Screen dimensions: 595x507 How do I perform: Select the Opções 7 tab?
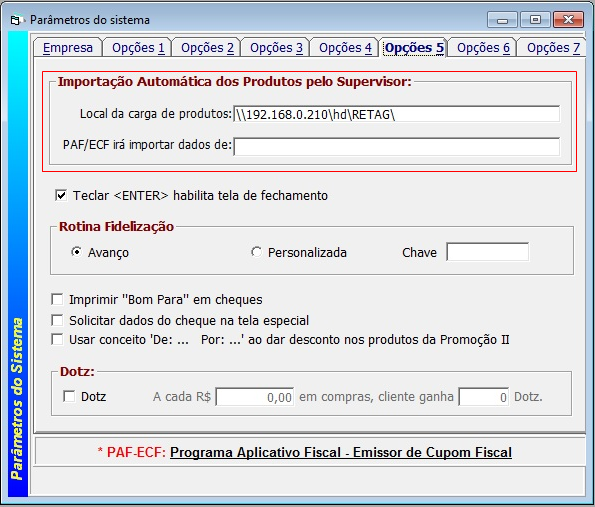(x=553, y=48)
